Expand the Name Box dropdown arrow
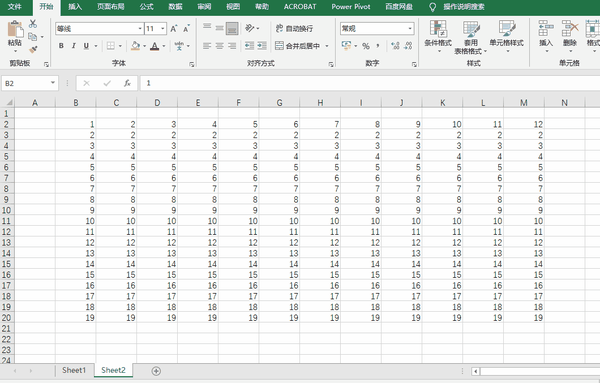The image size is (600, 383). pyautogui.click(x=53, y=83)
